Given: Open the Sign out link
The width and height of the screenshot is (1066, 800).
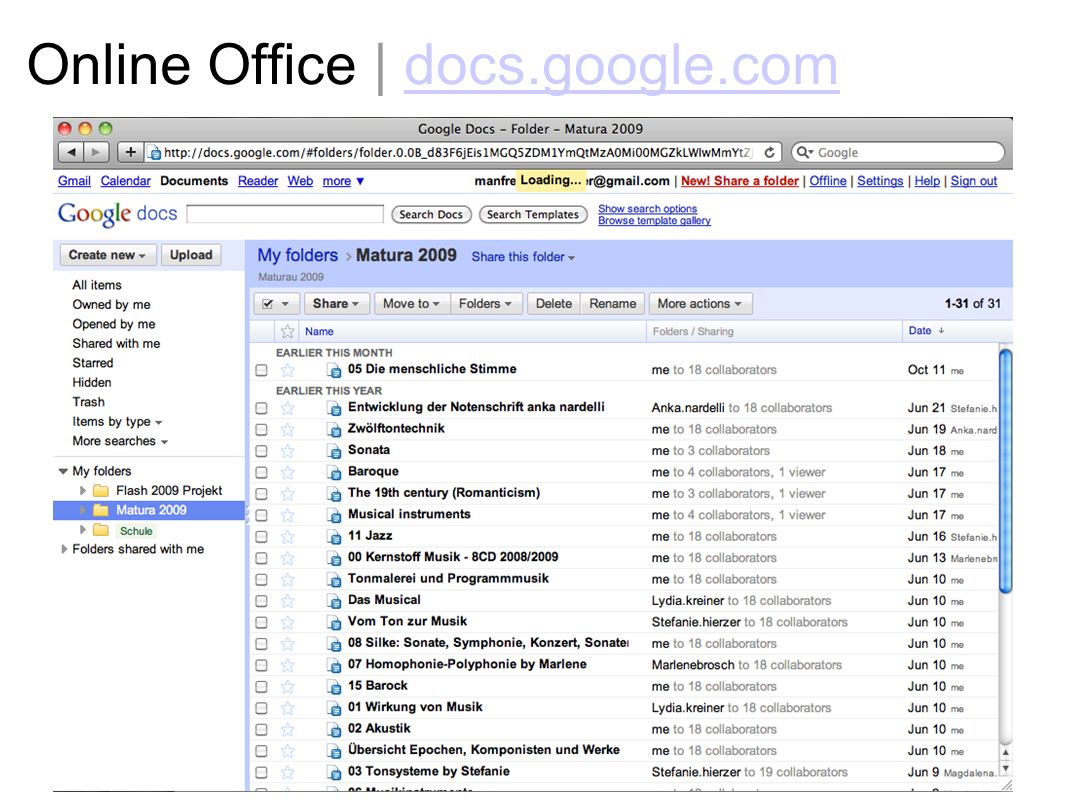Looking at the screenshot, I should (974, 181).
